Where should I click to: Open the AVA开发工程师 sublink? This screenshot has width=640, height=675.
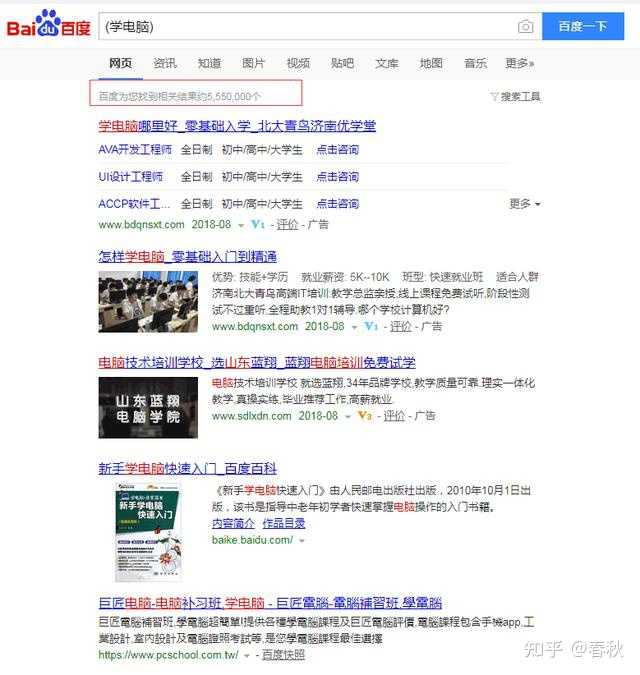click(x=135, y=150)
